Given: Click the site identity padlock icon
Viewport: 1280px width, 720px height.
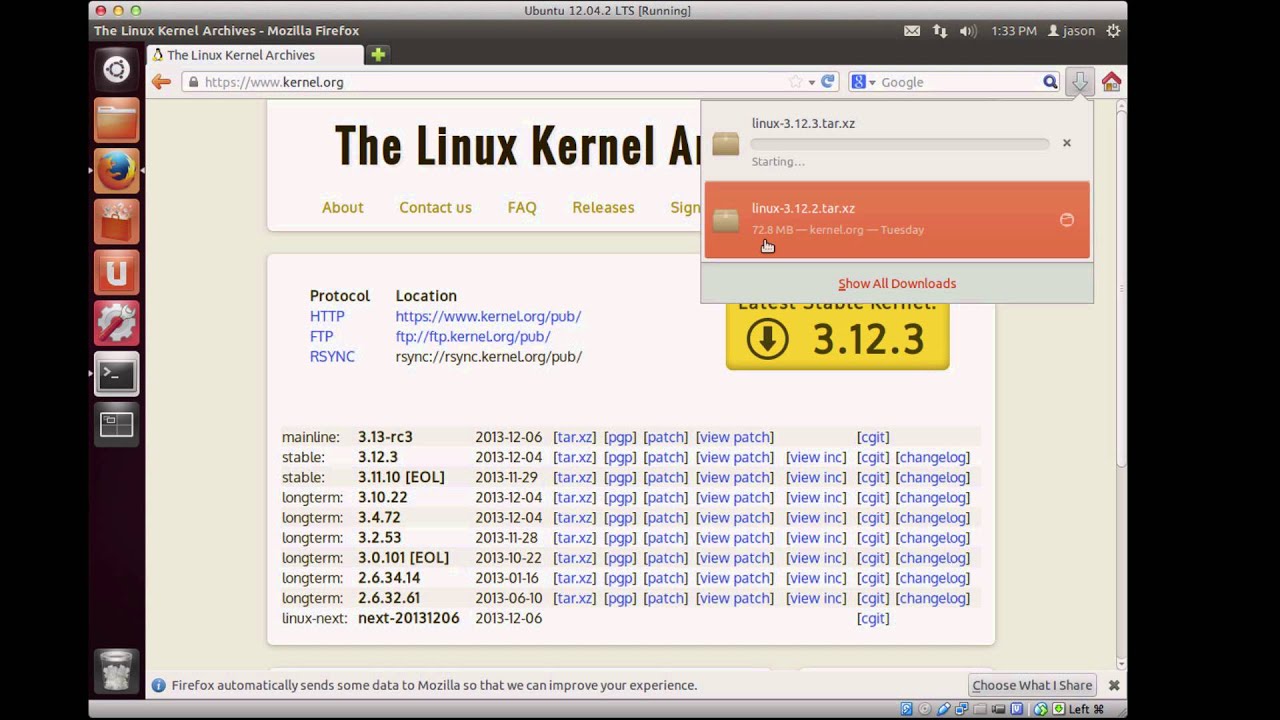Looking at the screenshot, I should 192,82.
